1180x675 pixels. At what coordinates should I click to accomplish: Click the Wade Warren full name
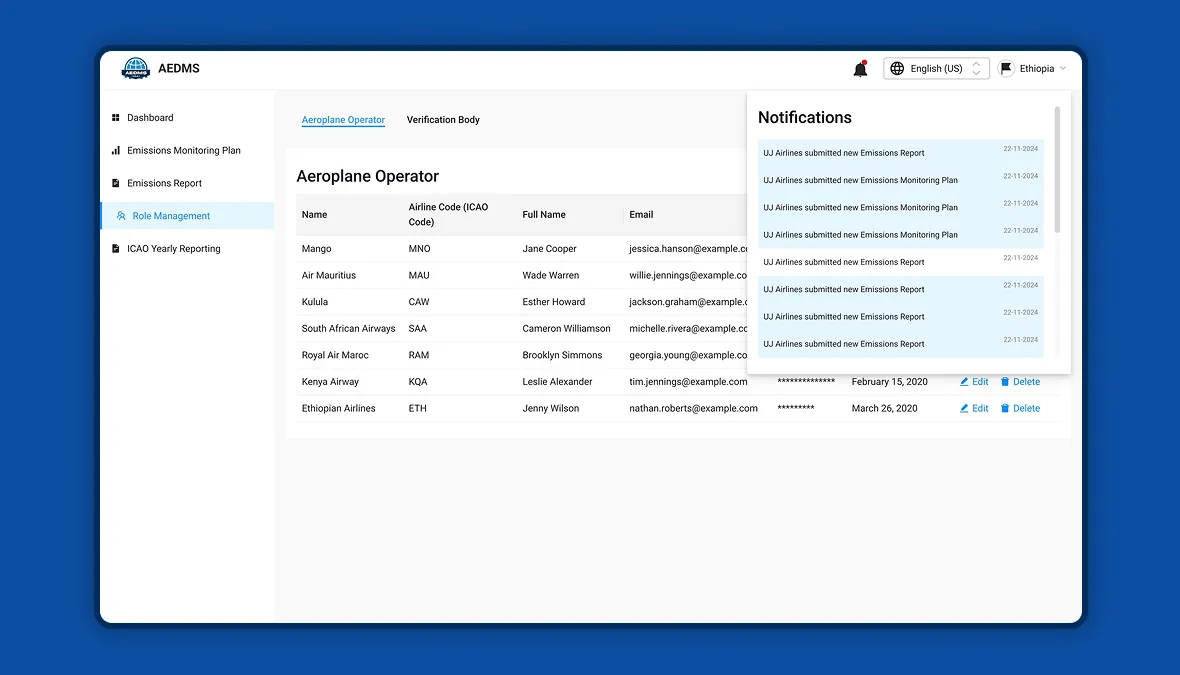click(551, 275)
